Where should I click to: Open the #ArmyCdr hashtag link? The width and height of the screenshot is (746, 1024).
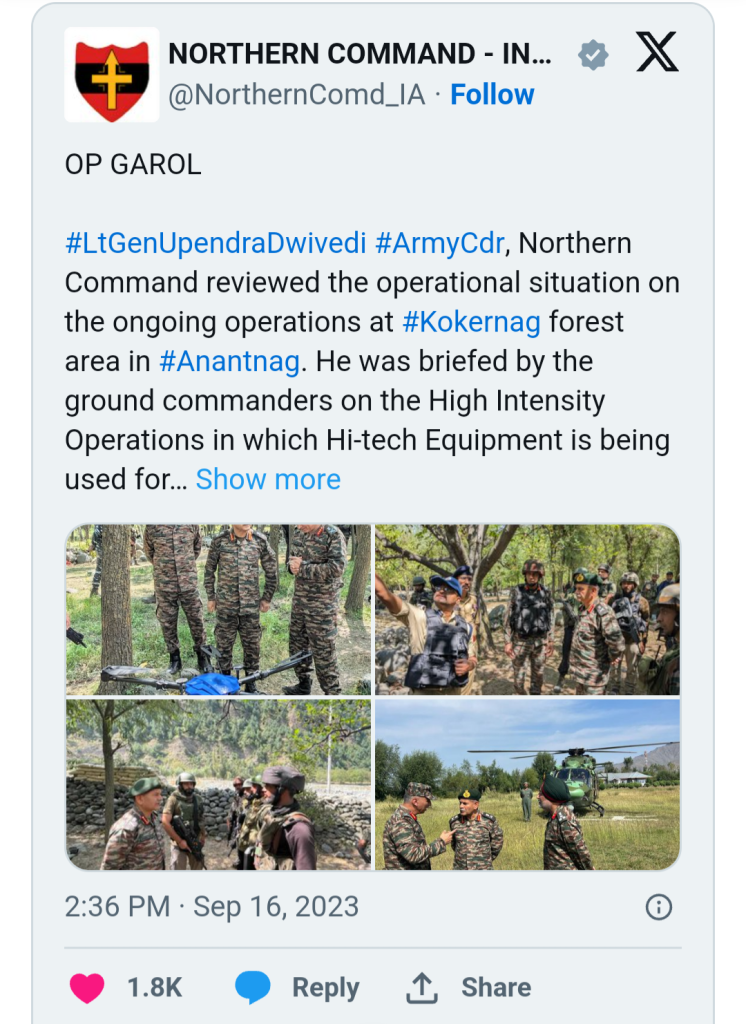[x=440, y=244]
